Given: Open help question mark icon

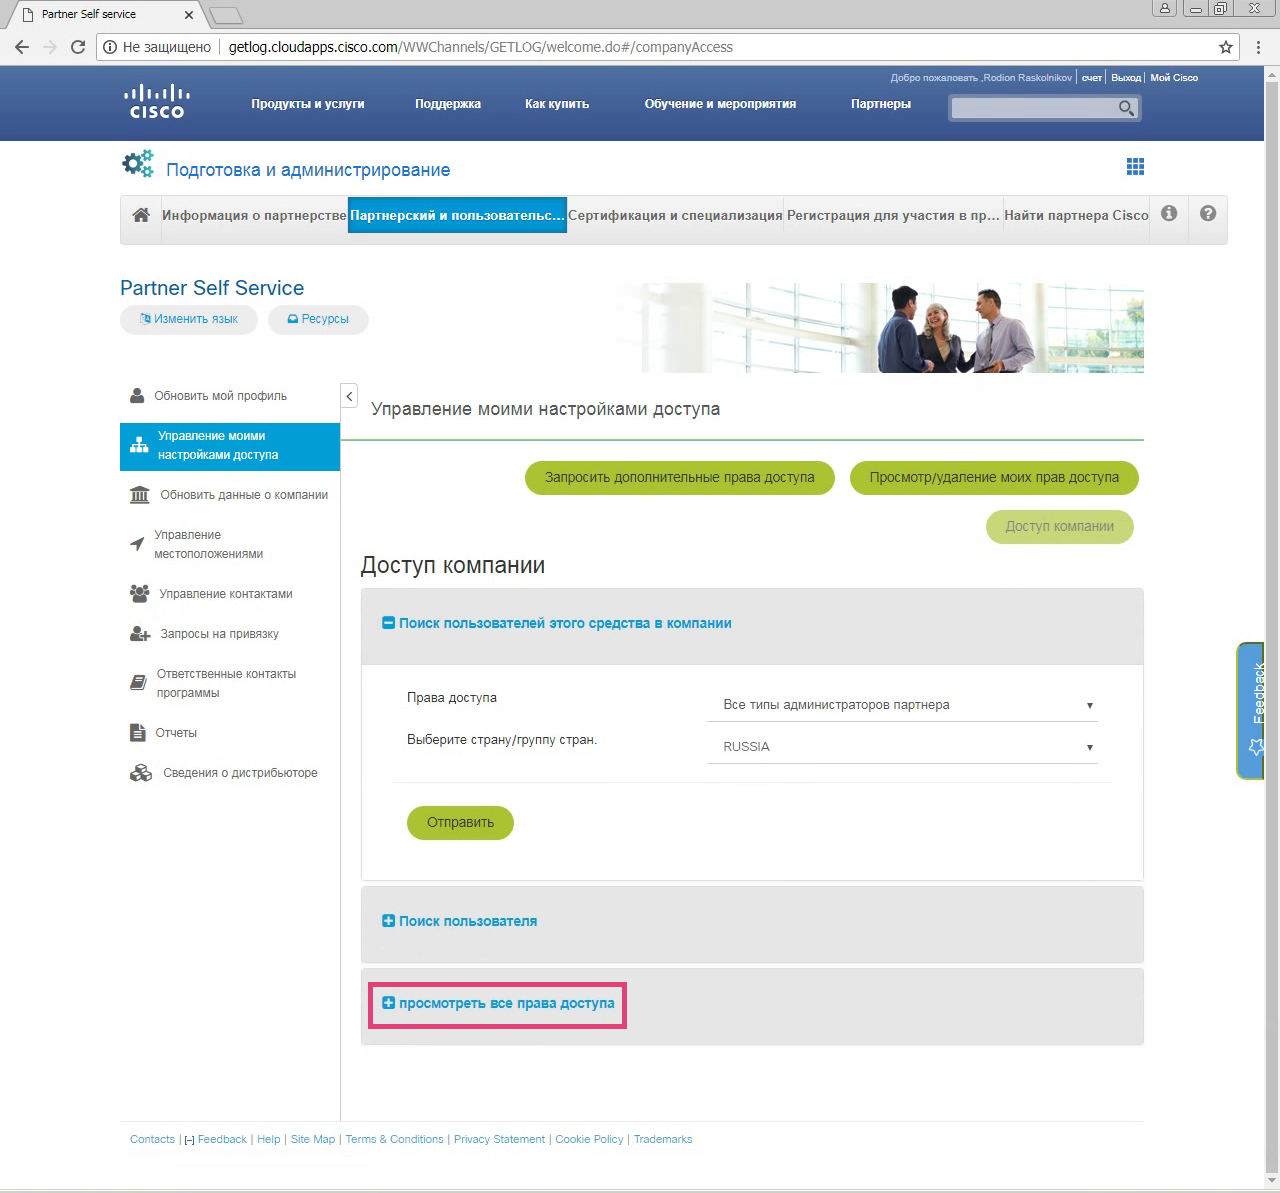Looking at the screenshot, I should tap(1208, 213).
